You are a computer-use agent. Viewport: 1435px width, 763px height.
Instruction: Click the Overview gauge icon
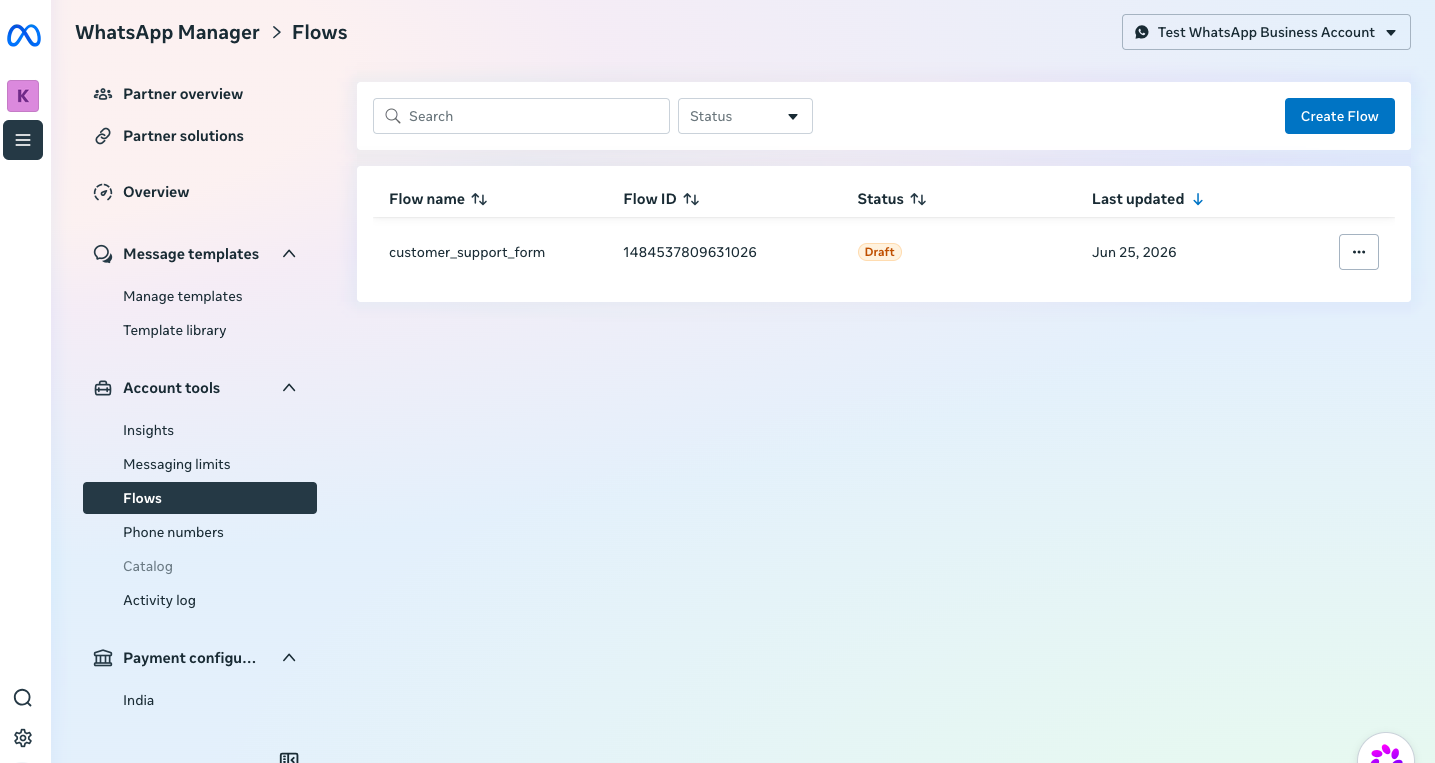pos(102,192)
